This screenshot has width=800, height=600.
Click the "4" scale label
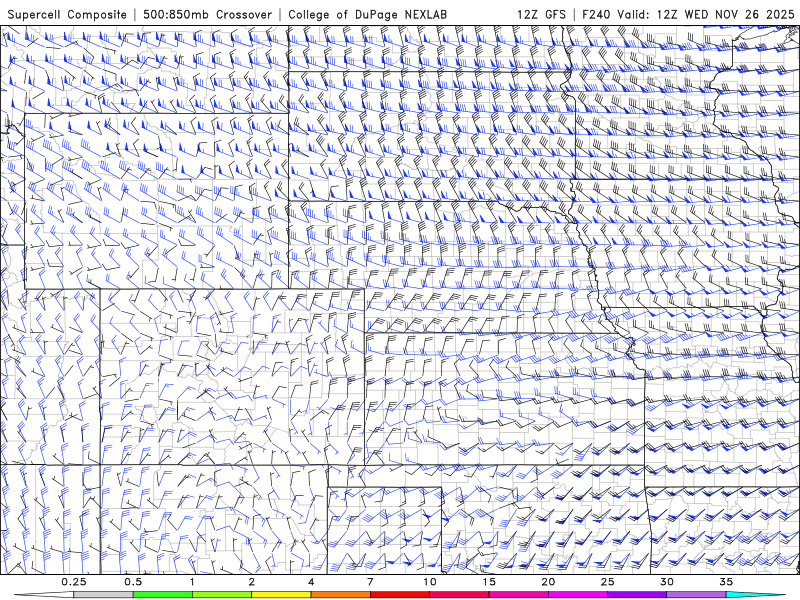311,582
